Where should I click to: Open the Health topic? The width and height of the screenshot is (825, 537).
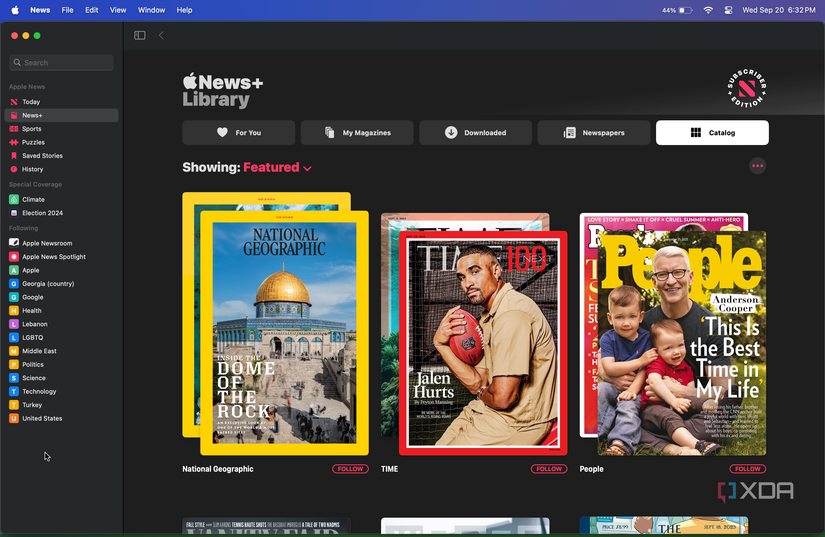click(62, 310)
